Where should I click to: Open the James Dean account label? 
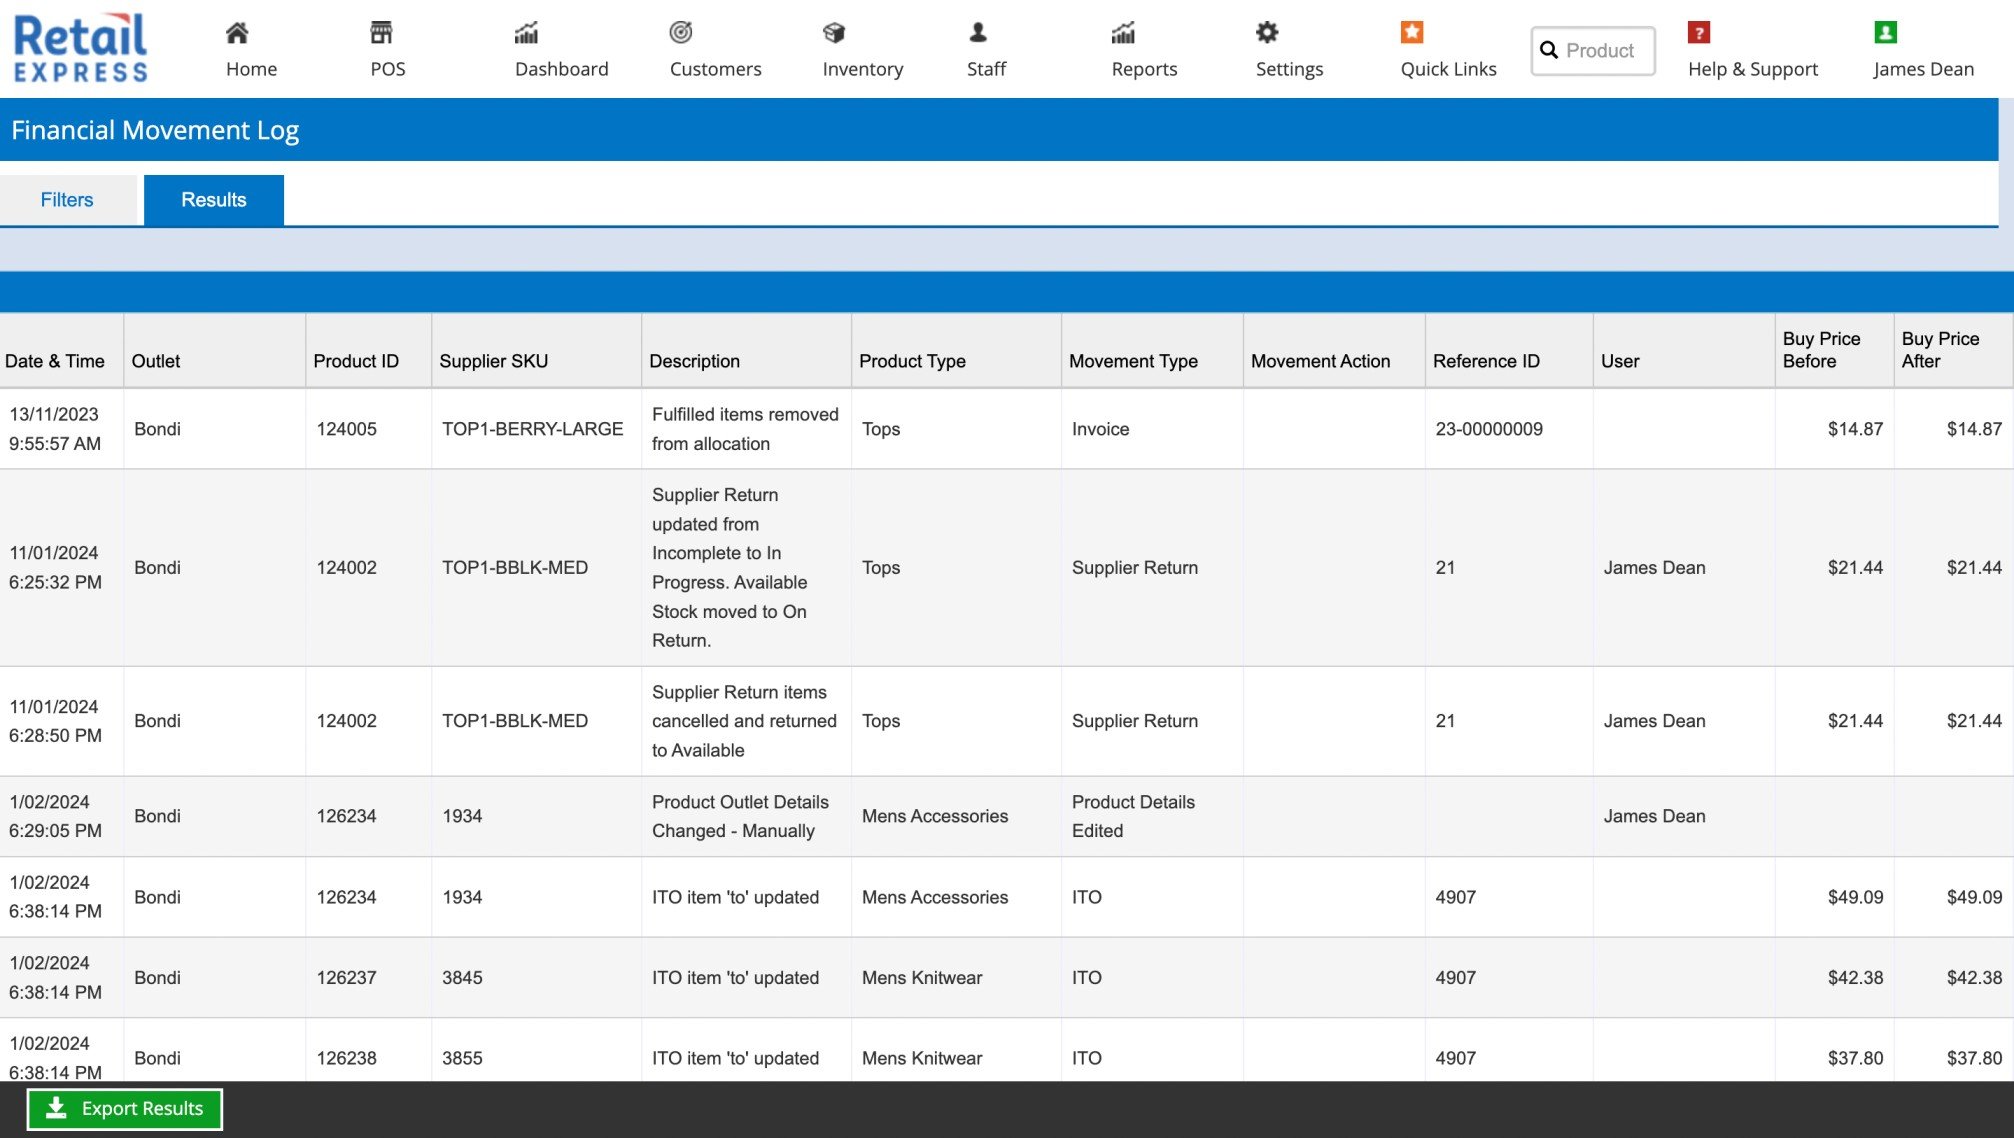pos(1923,69)
